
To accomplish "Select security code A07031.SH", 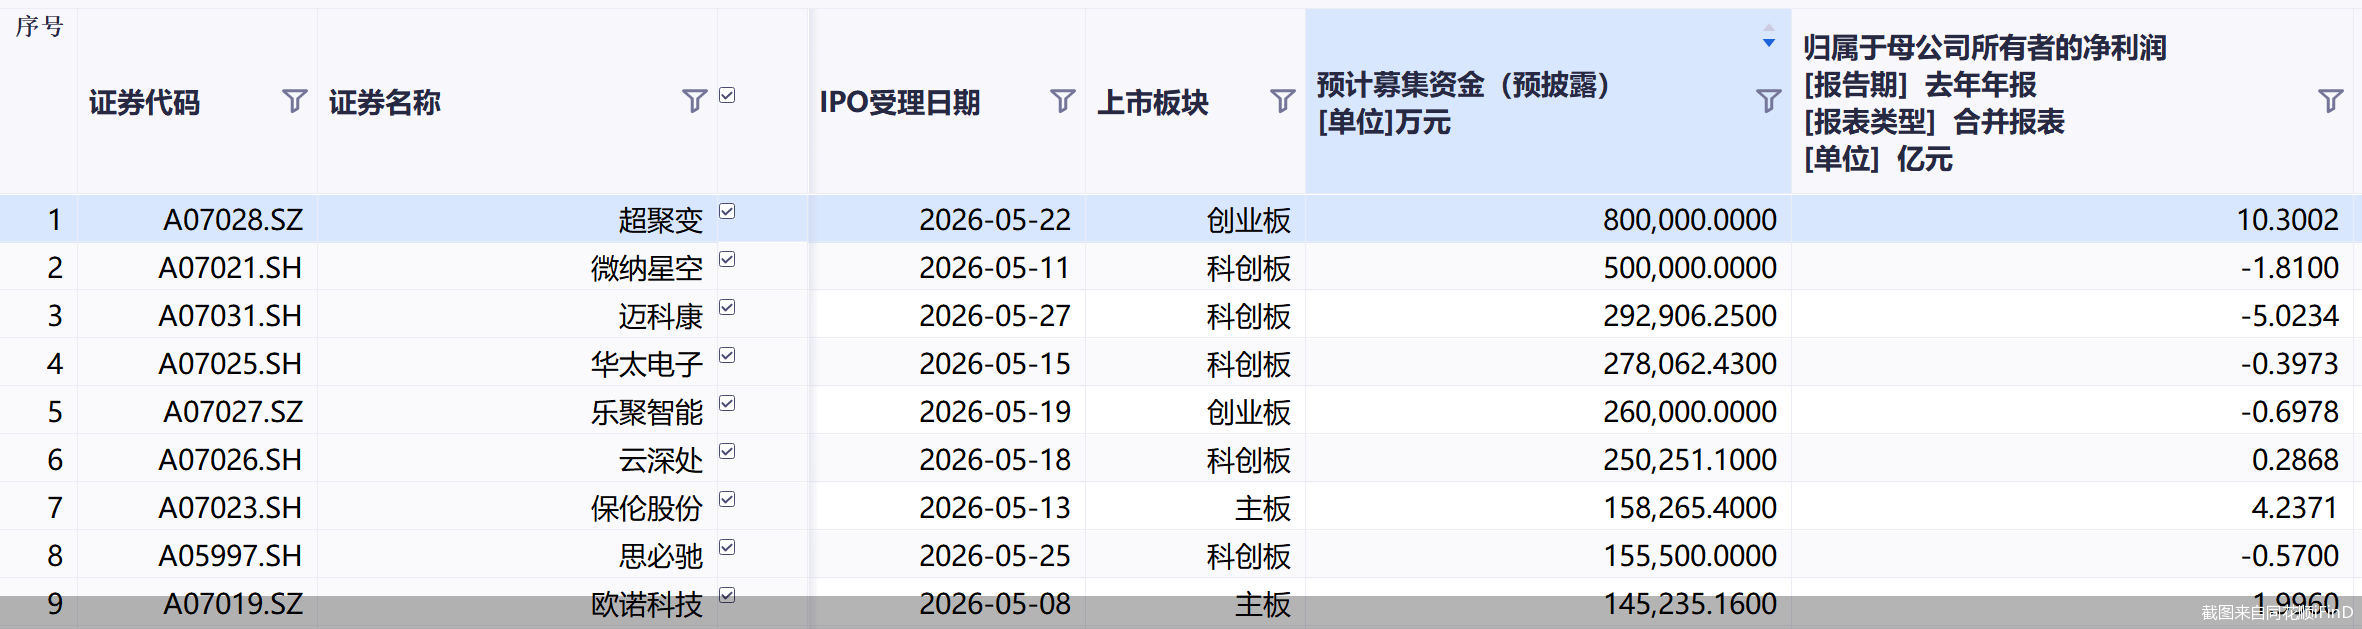I will click(230, 315).
